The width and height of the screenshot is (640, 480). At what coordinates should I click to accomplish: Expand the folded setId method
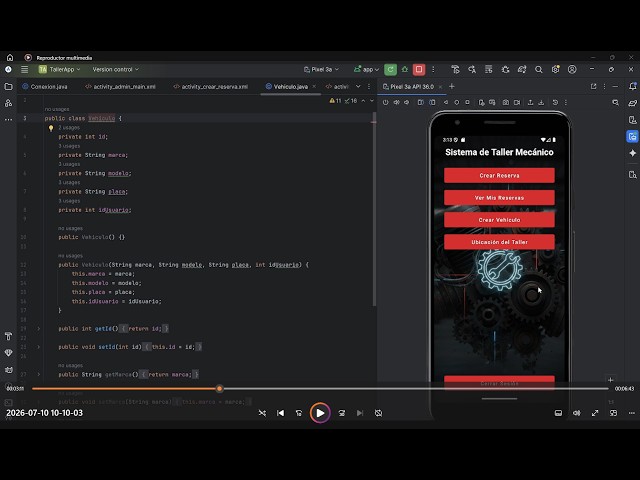pos(39,347)
